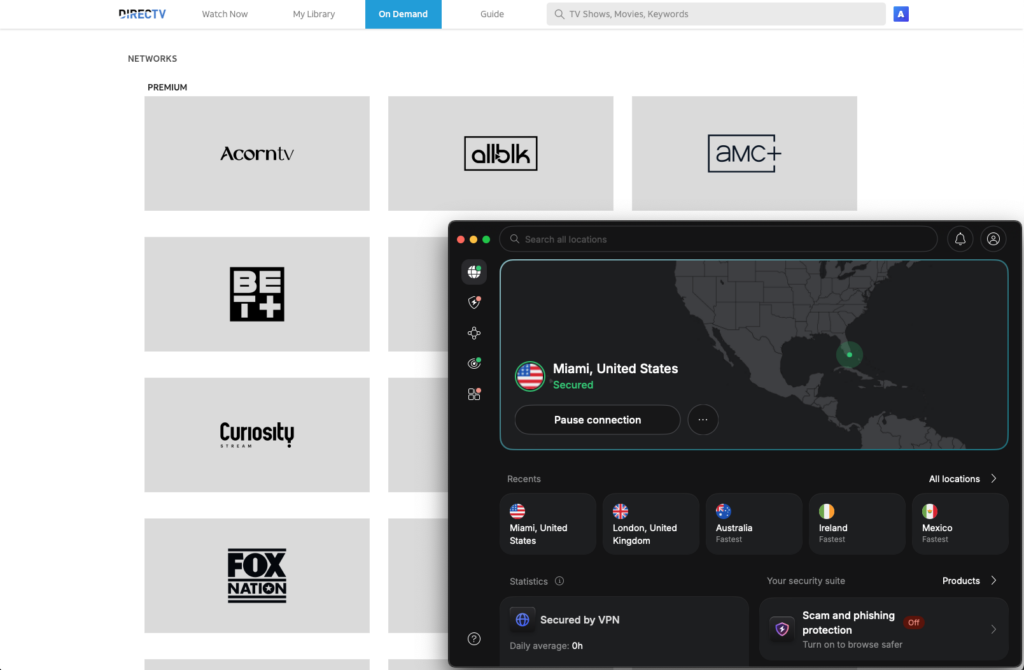This screenshot has width=1024, height=670.
Task: Open the Guide tab
Action: [492, 14]
